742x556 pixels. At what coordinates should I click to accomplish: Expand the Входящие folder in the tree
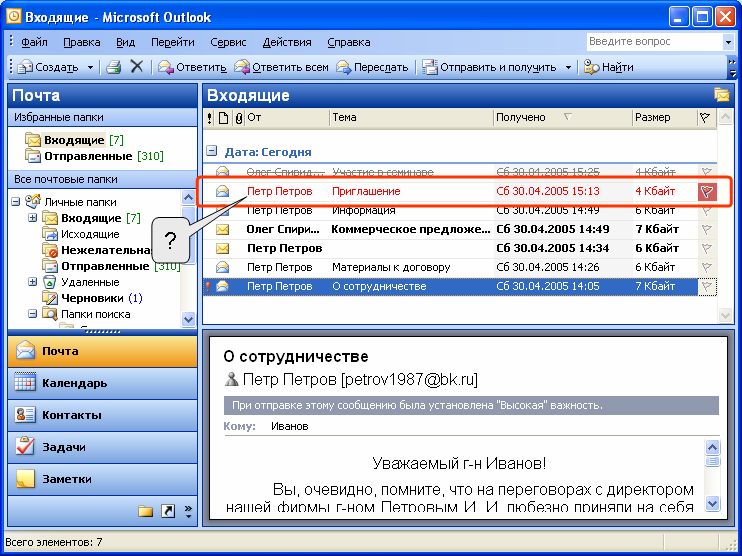tap(32, 218)
